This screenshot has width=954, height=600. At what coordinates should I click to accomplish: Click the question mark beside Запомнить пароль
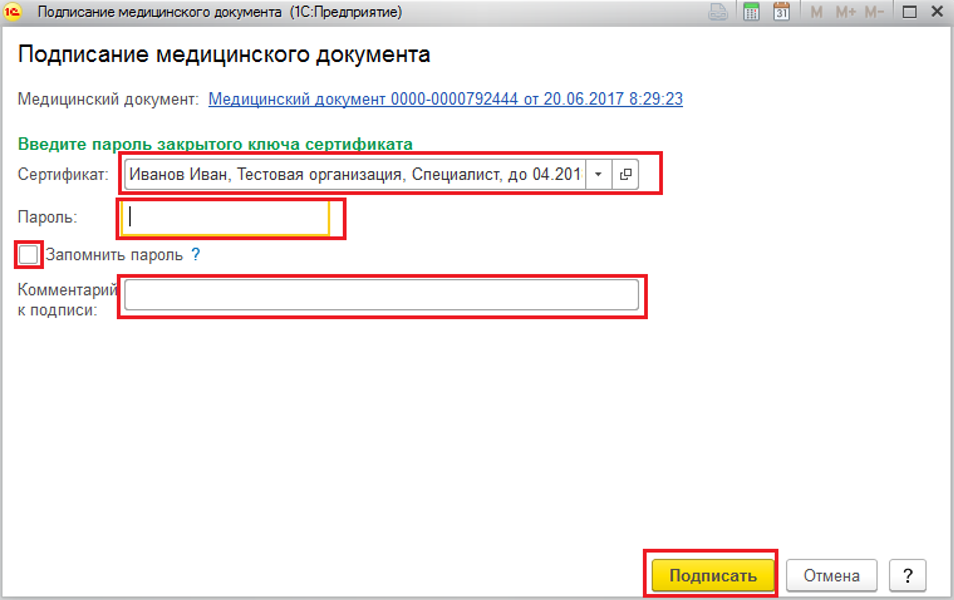(x=196, y=255)
